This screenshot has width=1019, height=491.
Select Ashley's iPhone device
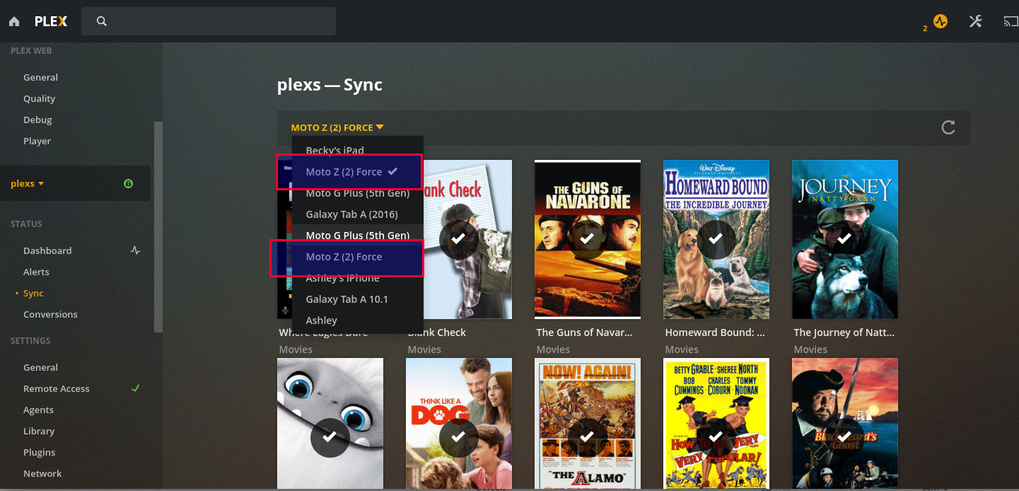[x=357, y=280]
